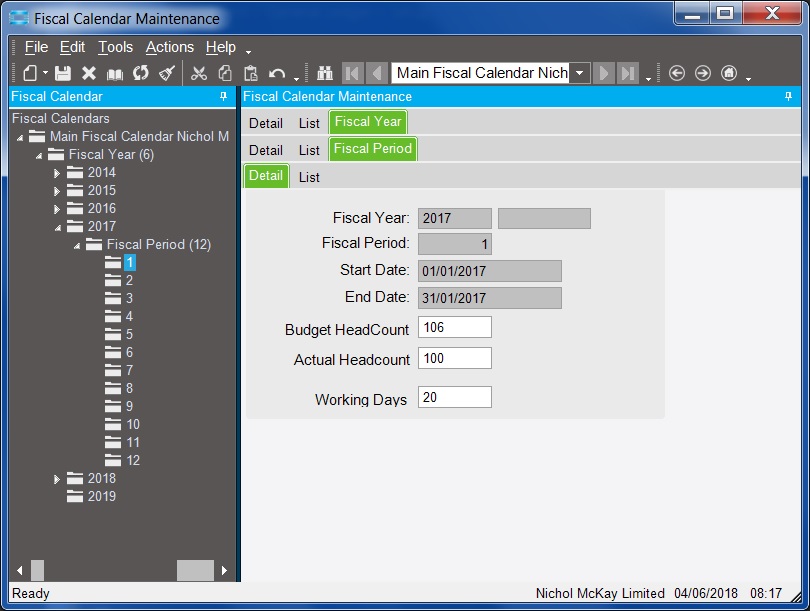Select fiscal period 5 in the tree
Screen dimensions: 810x611
coord(129,334)
